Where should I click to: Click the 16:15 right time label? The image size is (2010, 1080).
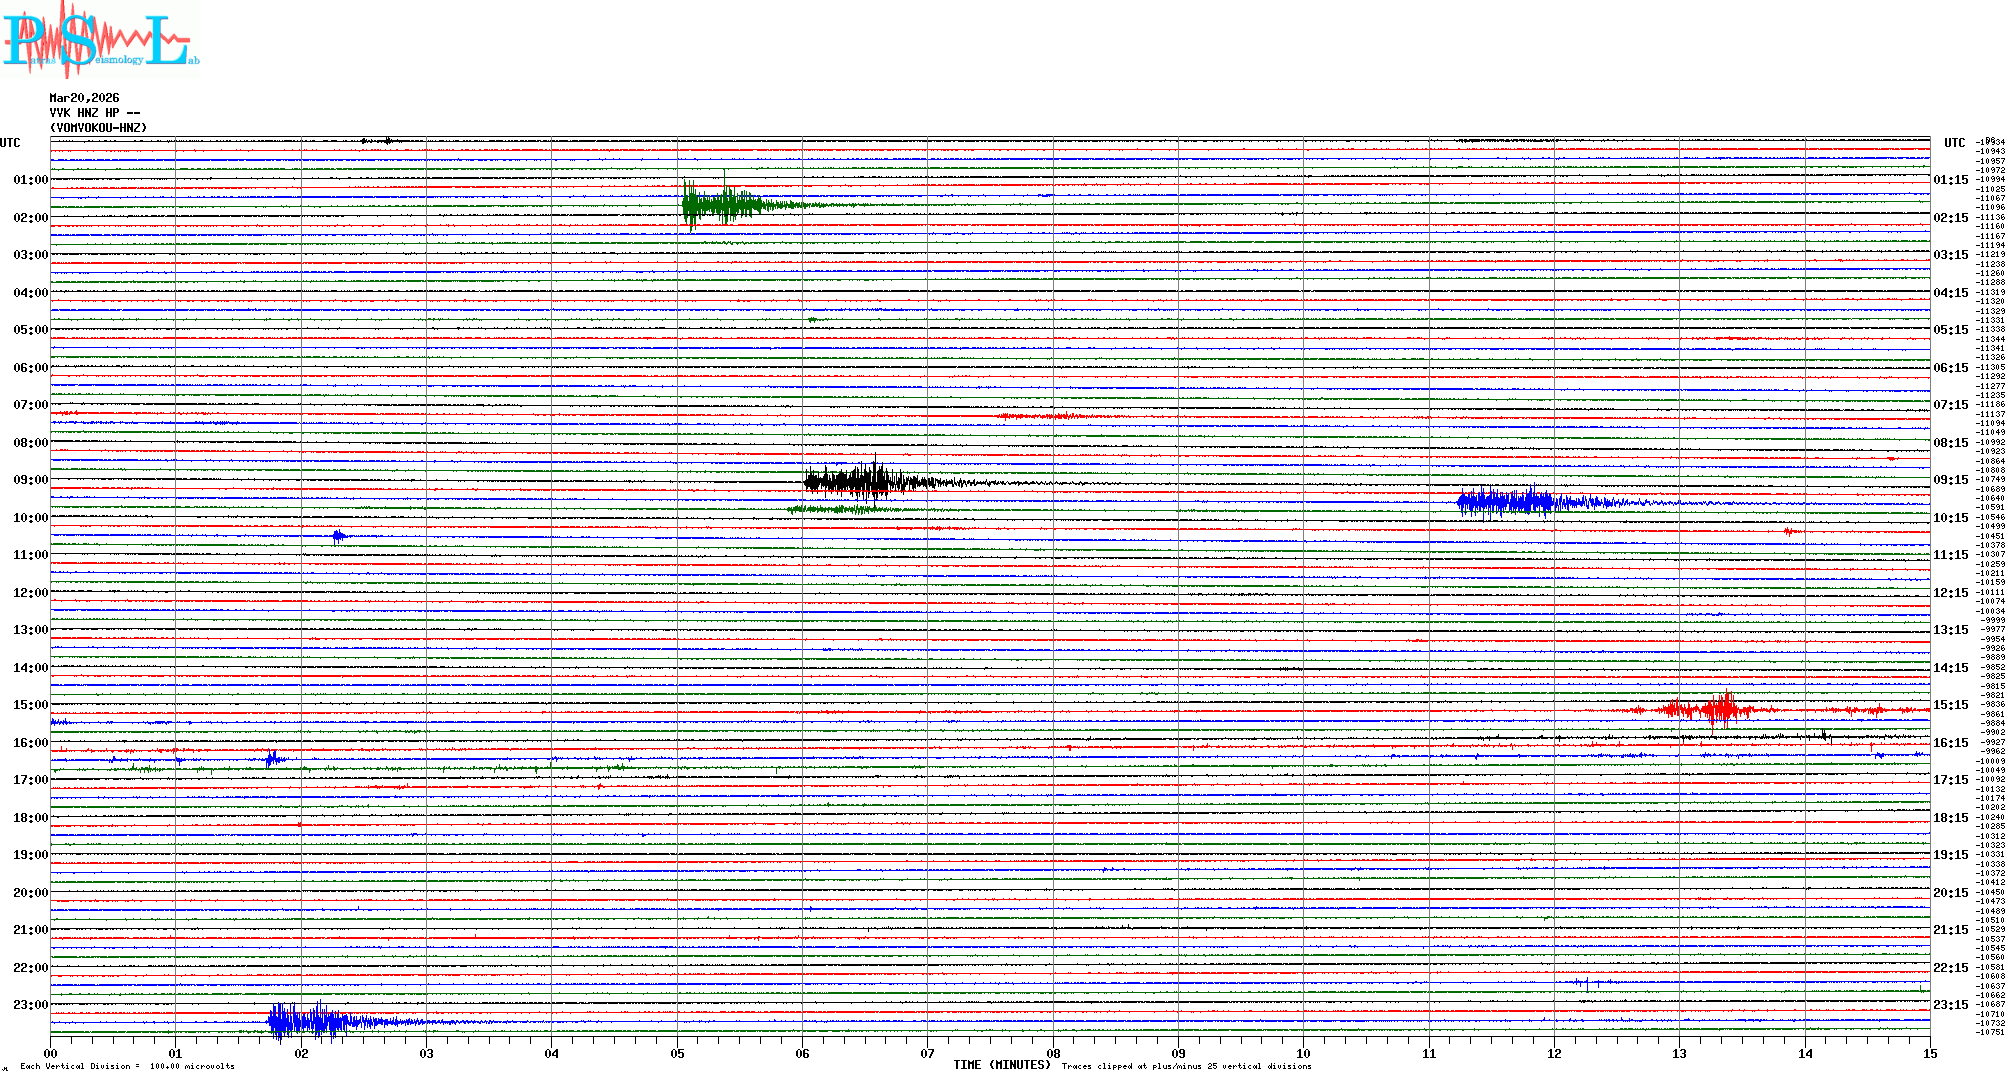tap(1950, 743)
